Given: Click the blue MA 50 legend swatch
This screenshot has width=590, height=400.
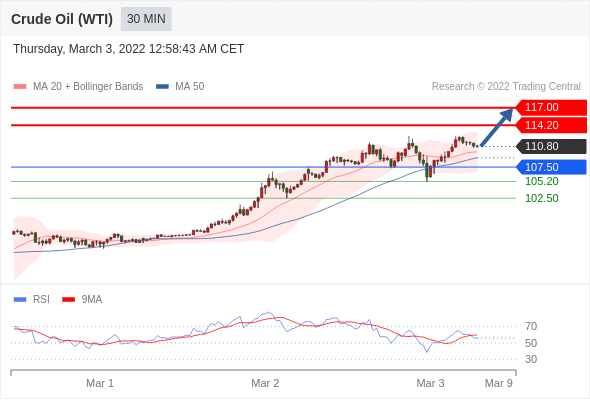Looking at the screenshot, I should pos(163,87).
